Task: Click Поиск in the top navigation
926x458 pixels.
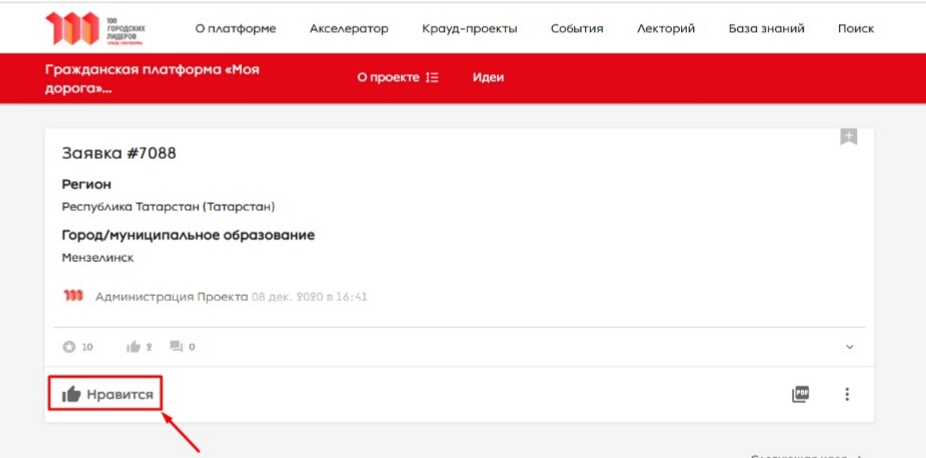Action: [855, 29]
